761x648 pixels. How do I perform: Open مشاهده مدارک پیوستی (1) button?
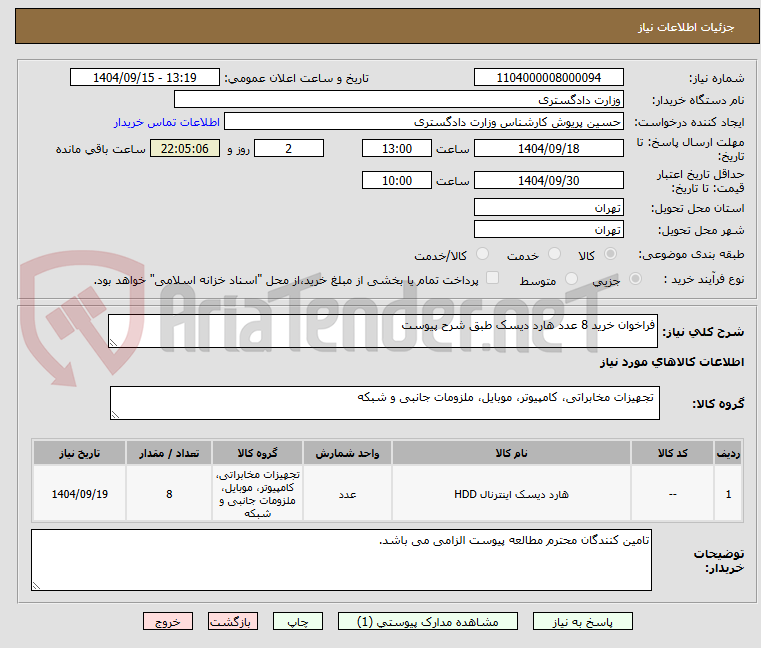click(428, 621)
